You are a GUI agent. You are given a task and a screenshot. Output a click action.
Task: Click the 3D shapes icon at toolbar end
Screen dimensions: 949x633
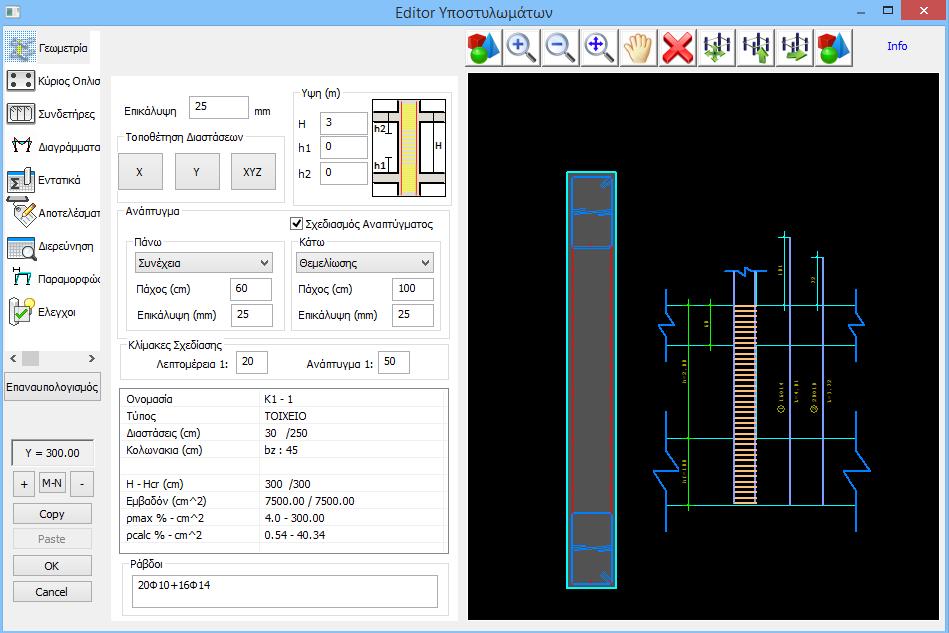coord(833,47)
